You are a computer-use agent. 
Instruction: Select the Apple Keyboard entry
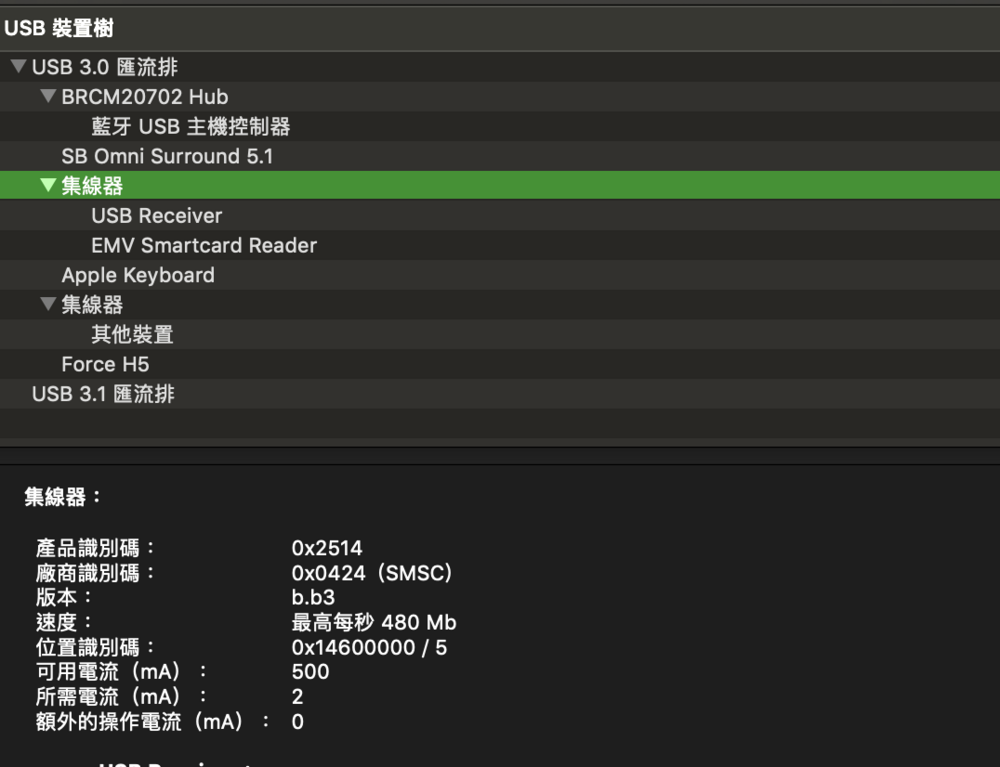click(x=138, y=275)
